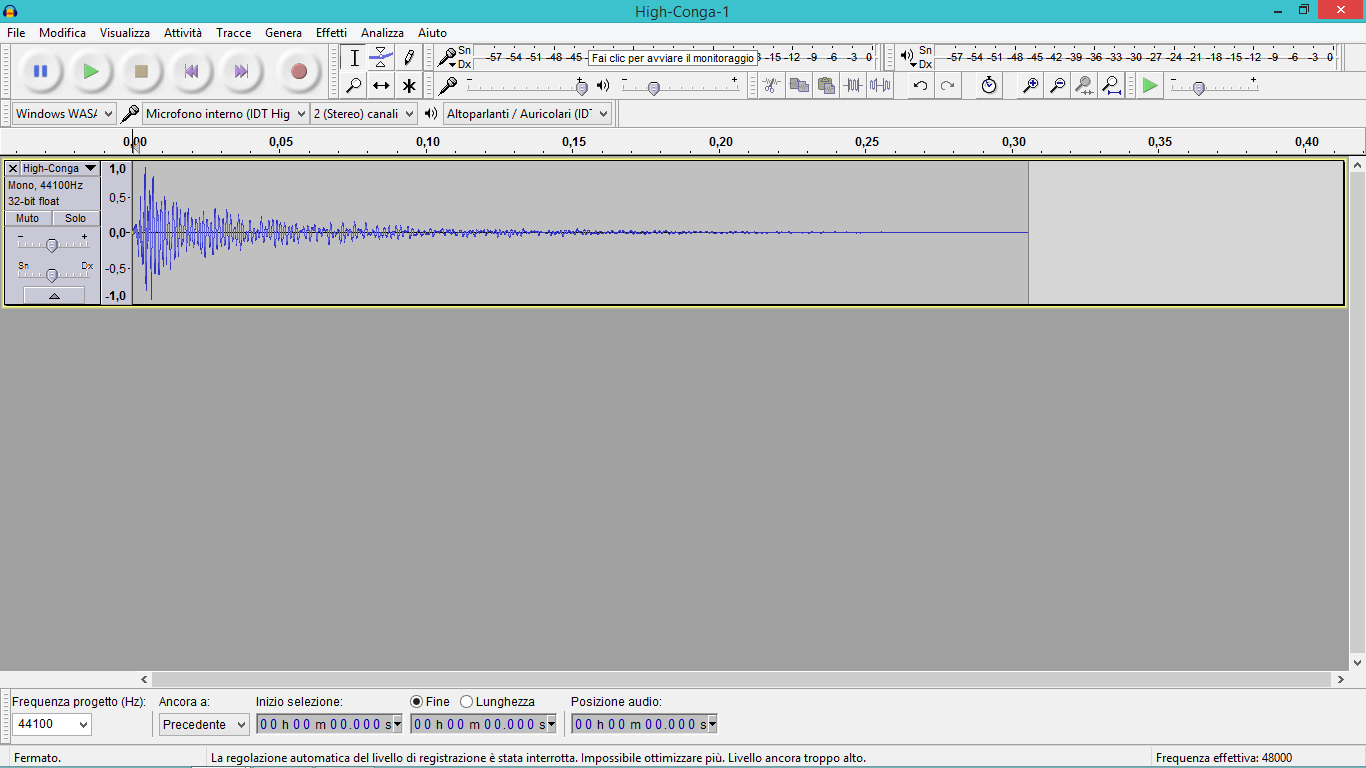Open the Effetti menu
Image resolution: width=1366 pixels, height=768 pixels.
click(x=332, y=33)
